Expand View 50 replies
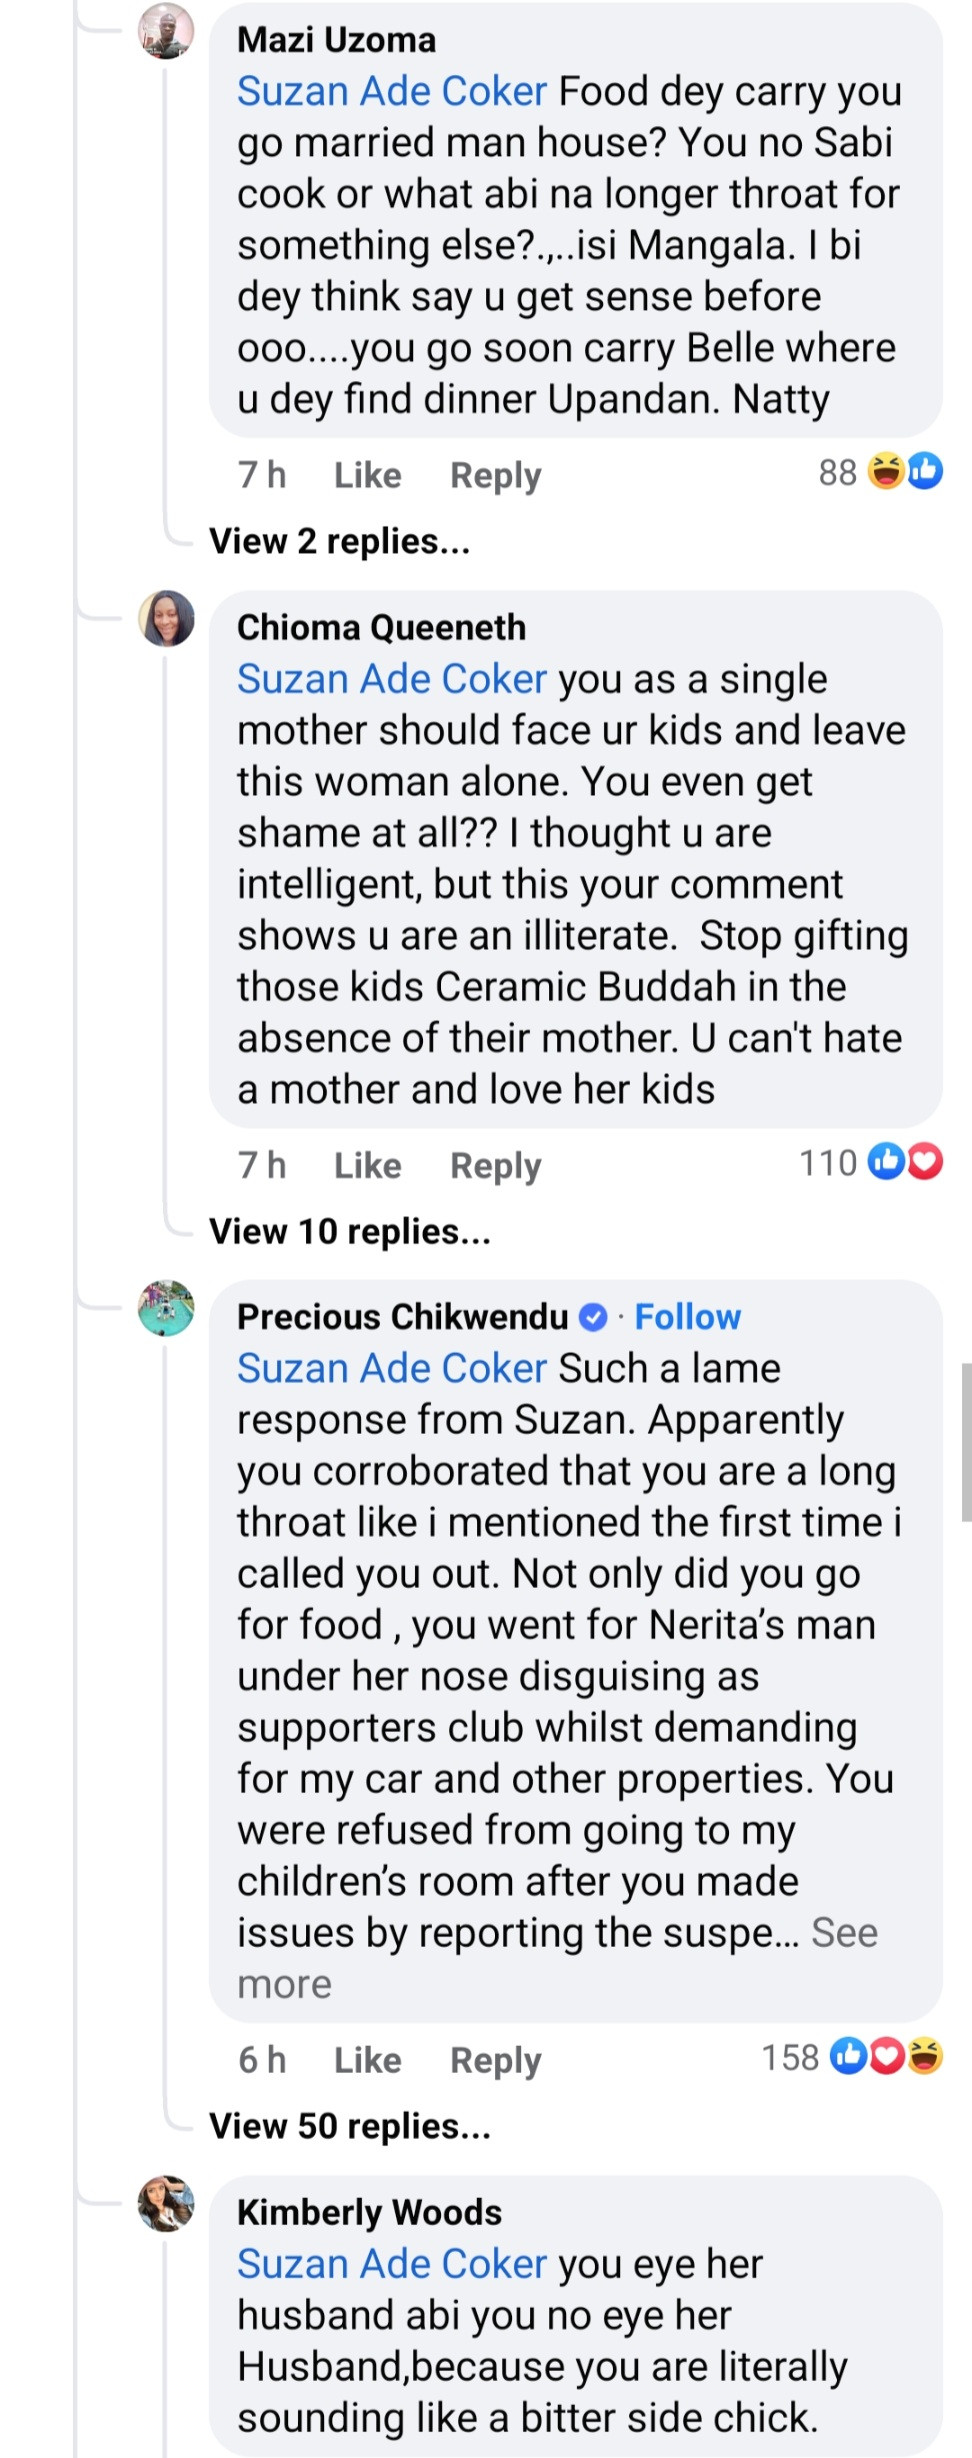 point(349,2126)
